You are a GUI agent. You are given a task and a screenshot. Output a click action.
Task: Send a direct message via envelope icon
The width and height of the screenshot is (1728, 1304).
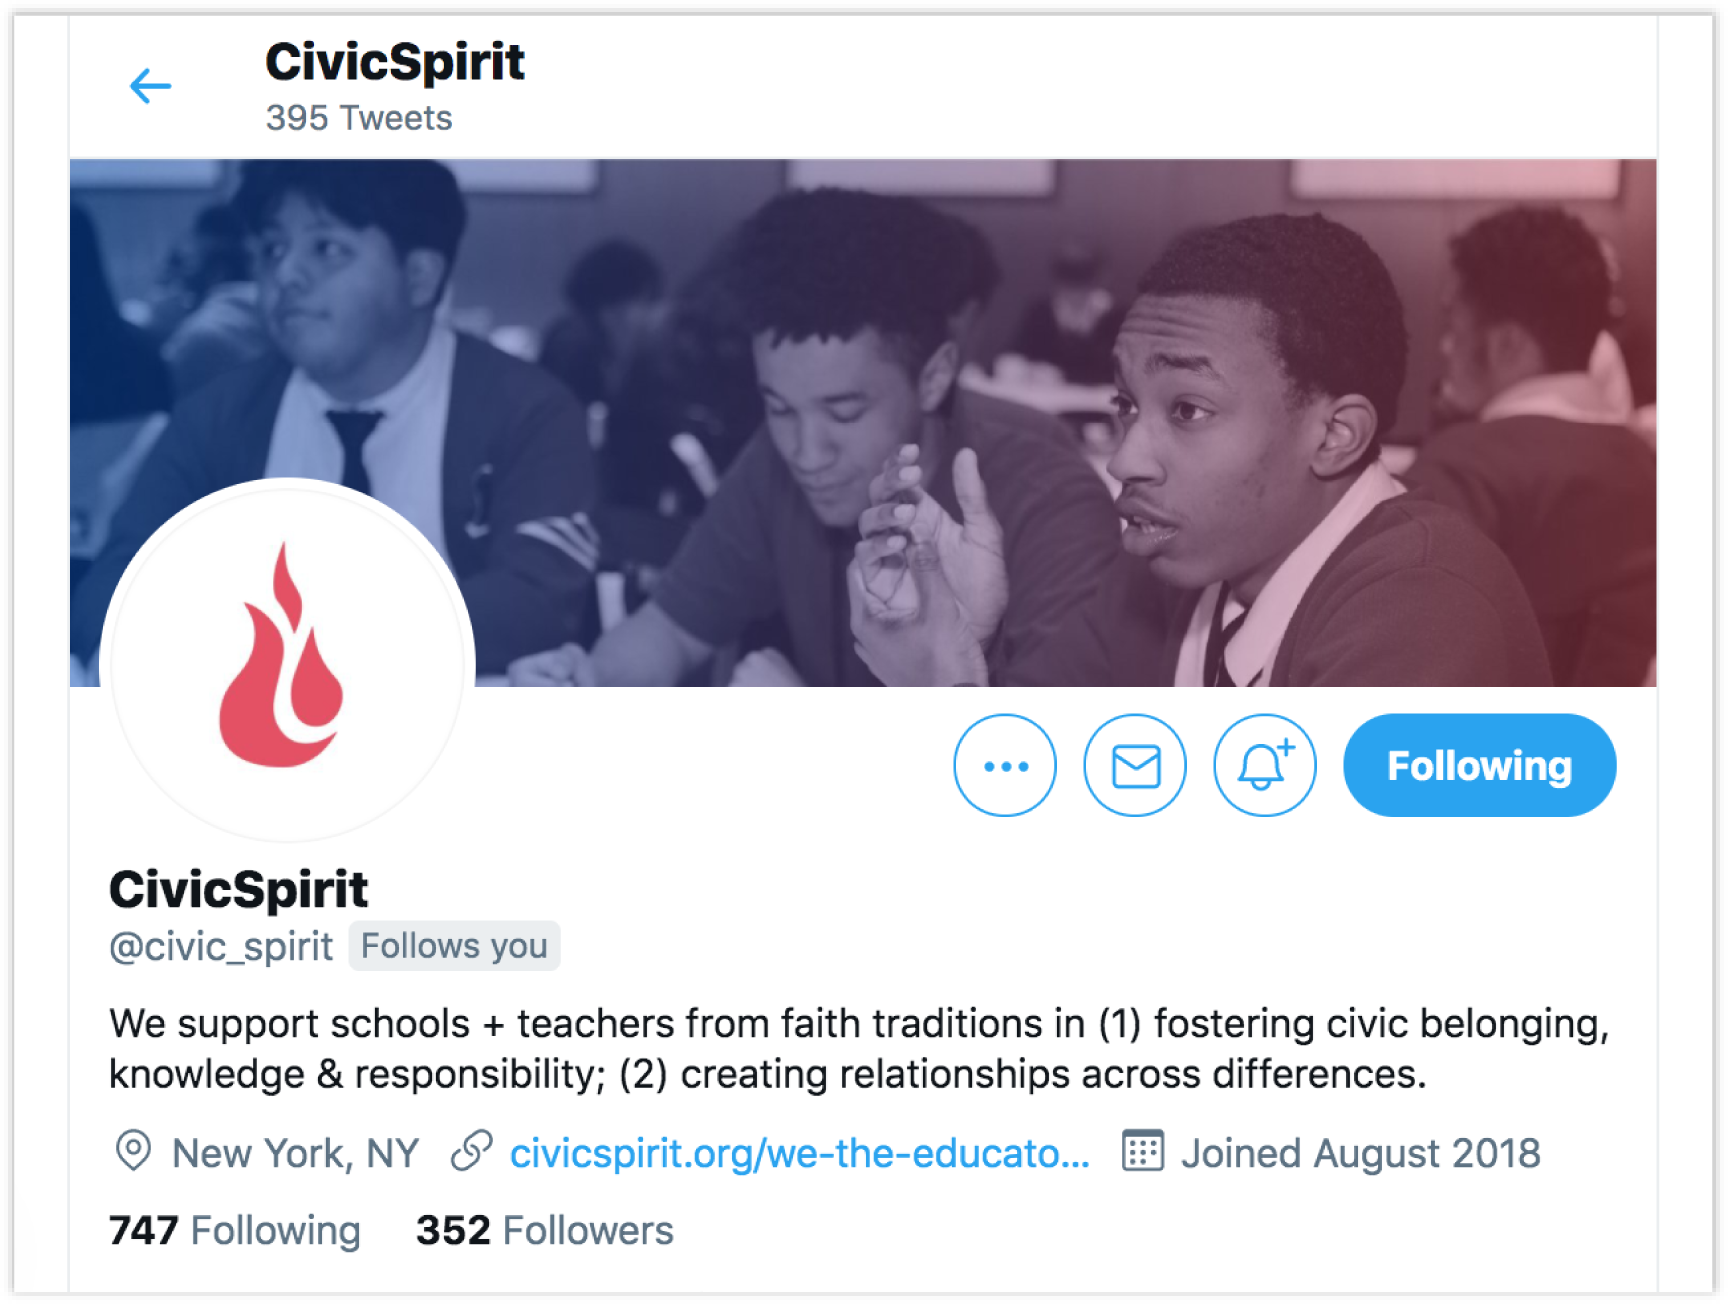pos(1135,766)
